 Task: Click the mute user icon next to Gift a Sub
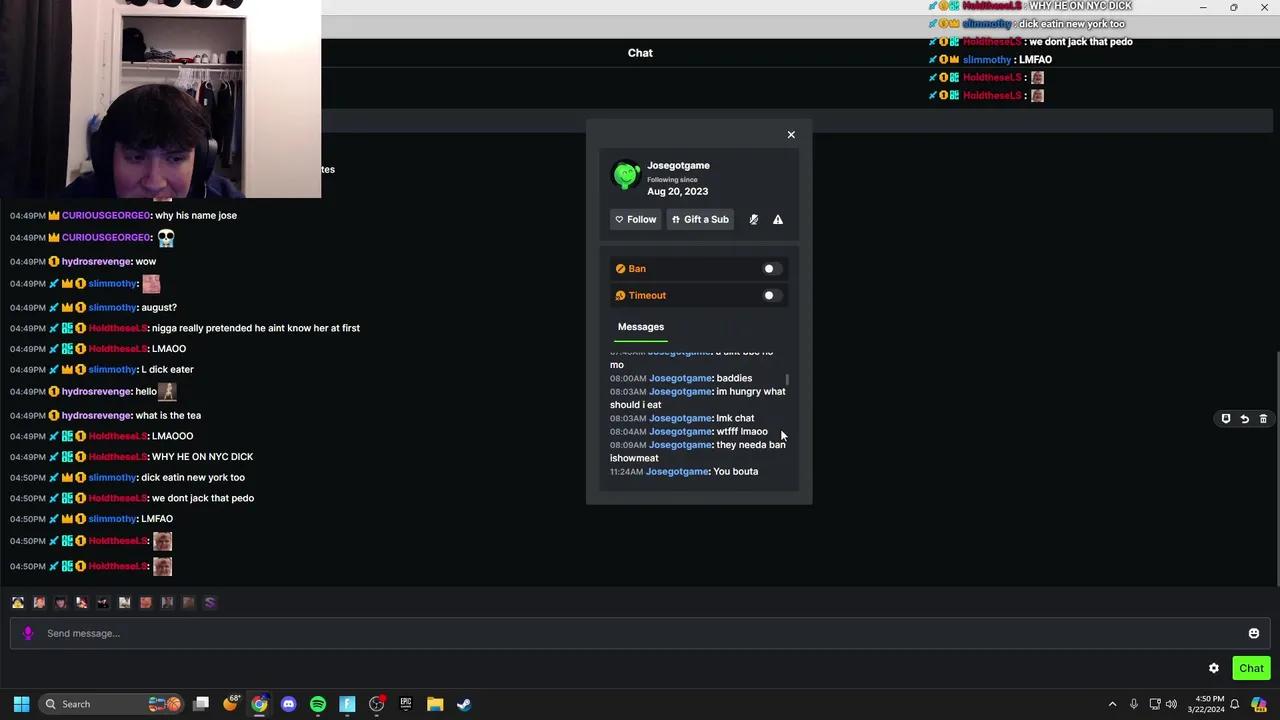pos(754,219)
